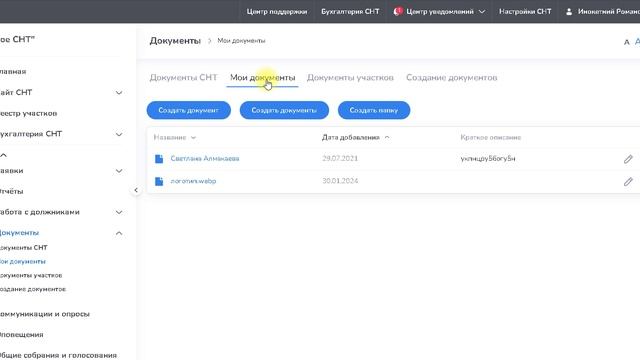640x360 pixels.
Task: Expand Бухгалтерия СНТ sidebar chevron
Action: point(119,134)
